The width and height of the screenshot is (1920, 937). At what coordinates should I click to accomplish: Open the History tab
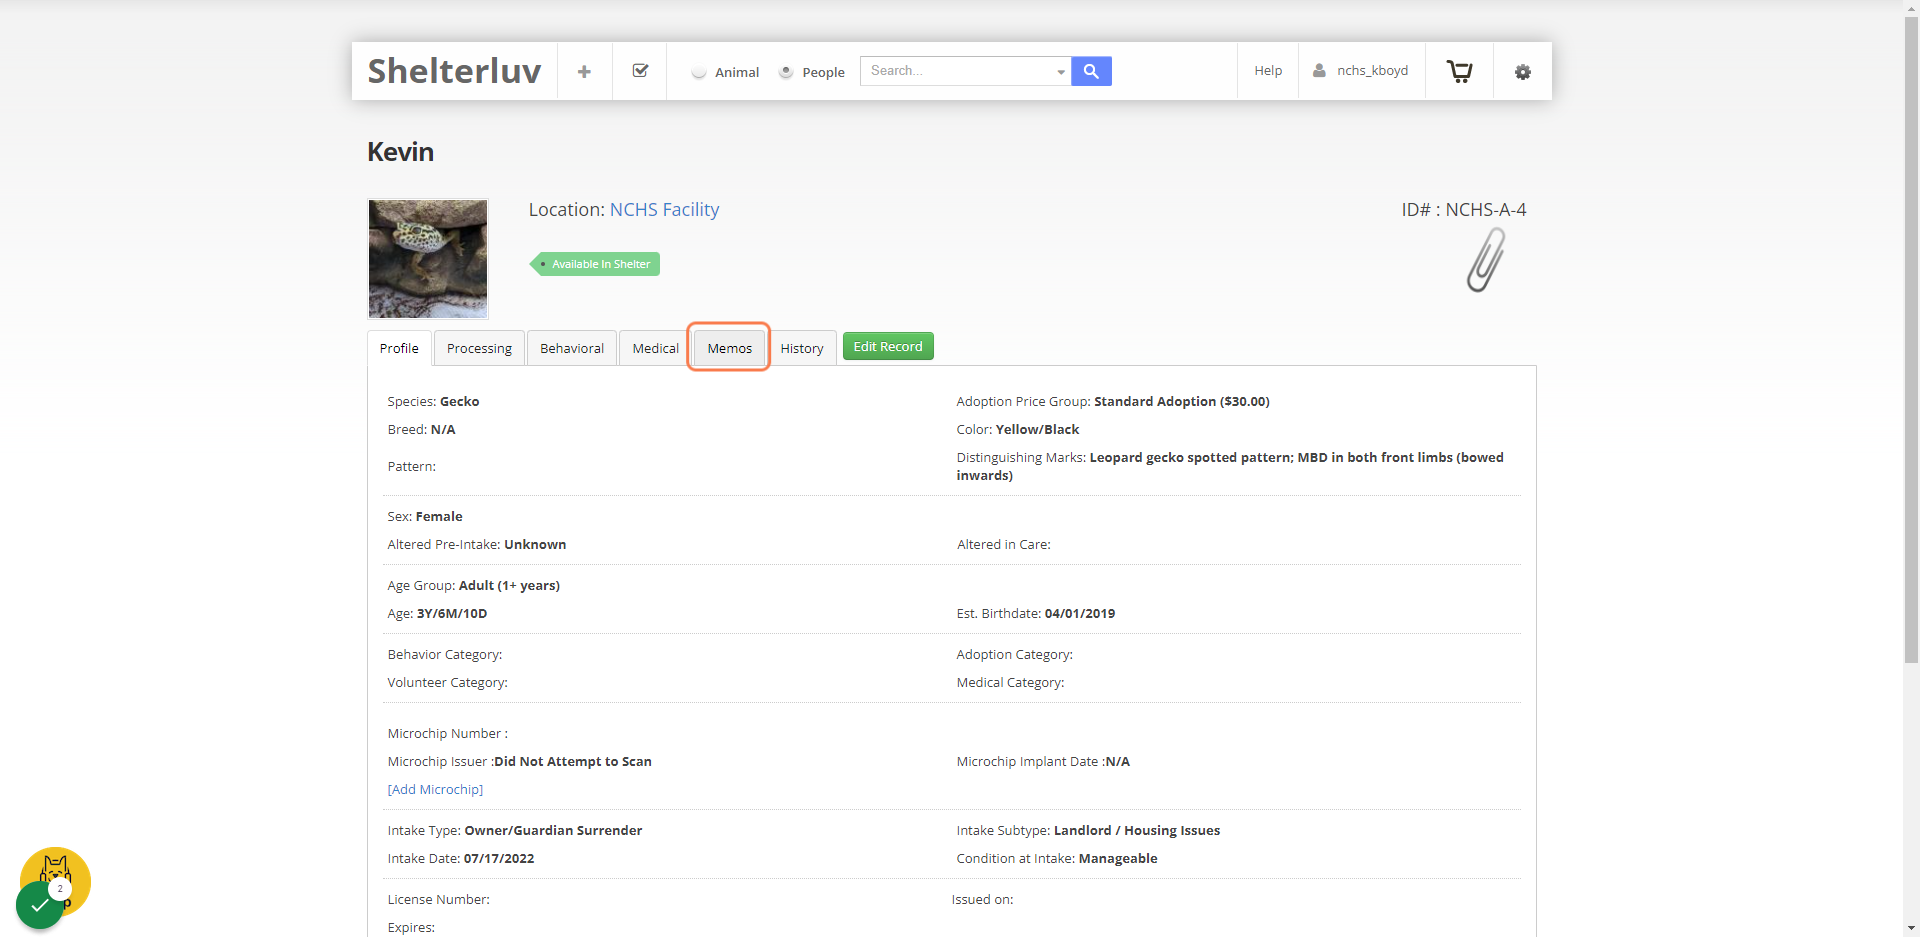[802, 348]
